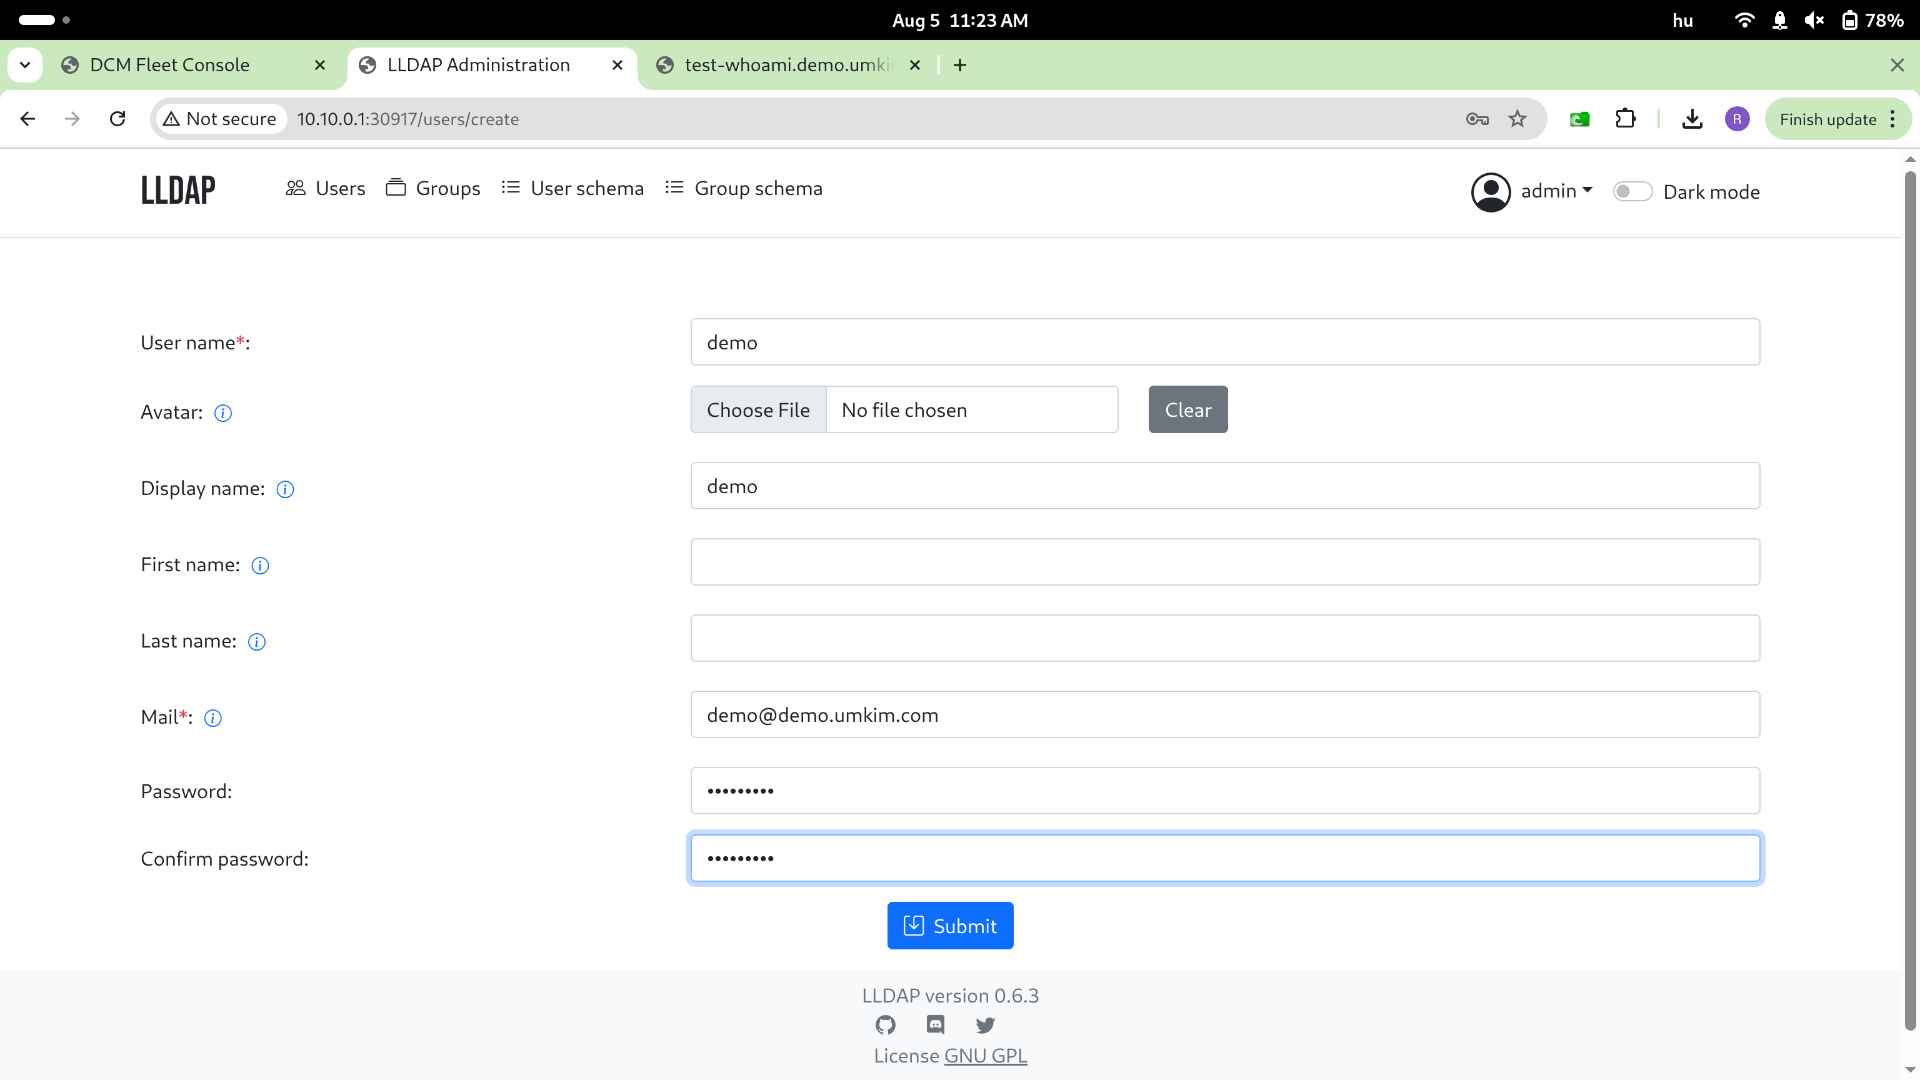Focus the First name input field

[x=1225, y=562]
